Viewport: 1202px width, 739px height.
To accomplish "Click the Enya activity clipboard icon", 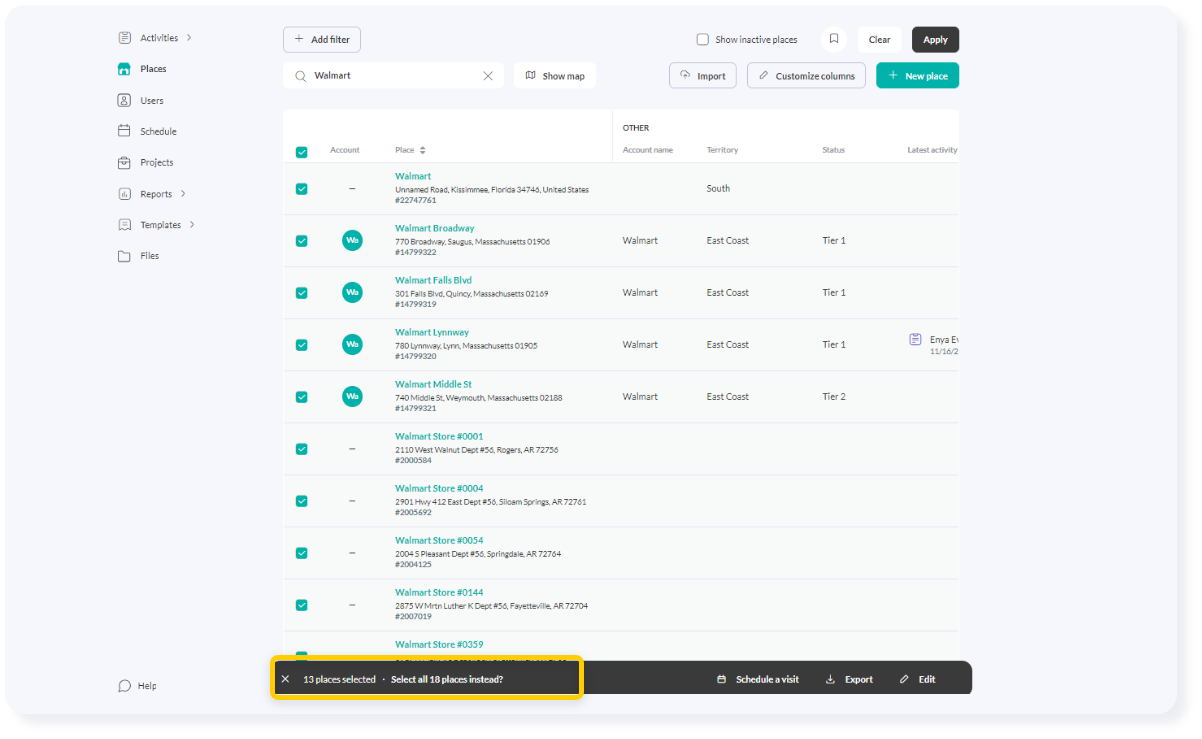I will pyautogui.click(x=915, y=340).
